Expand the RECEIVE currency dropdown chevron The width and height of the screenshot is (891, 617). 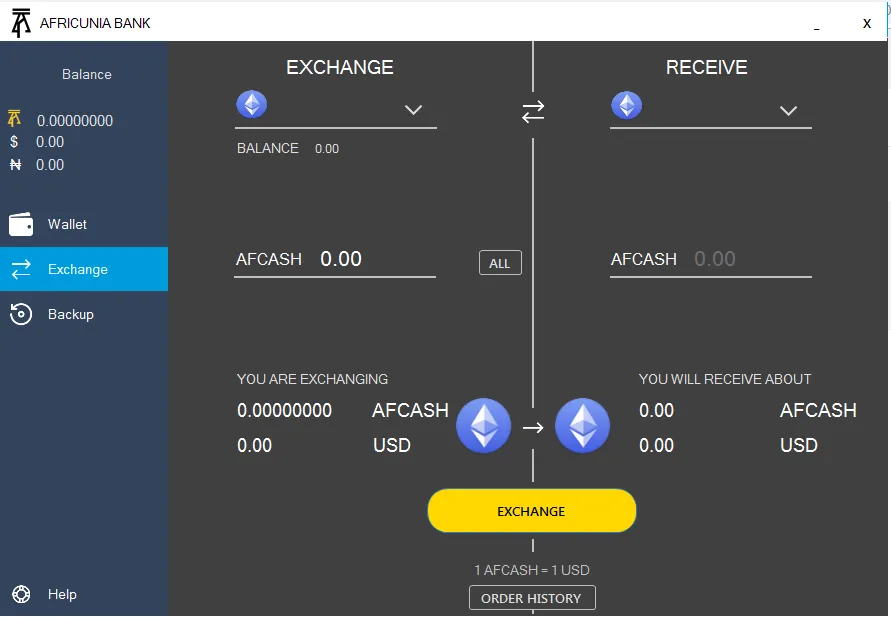788,110
